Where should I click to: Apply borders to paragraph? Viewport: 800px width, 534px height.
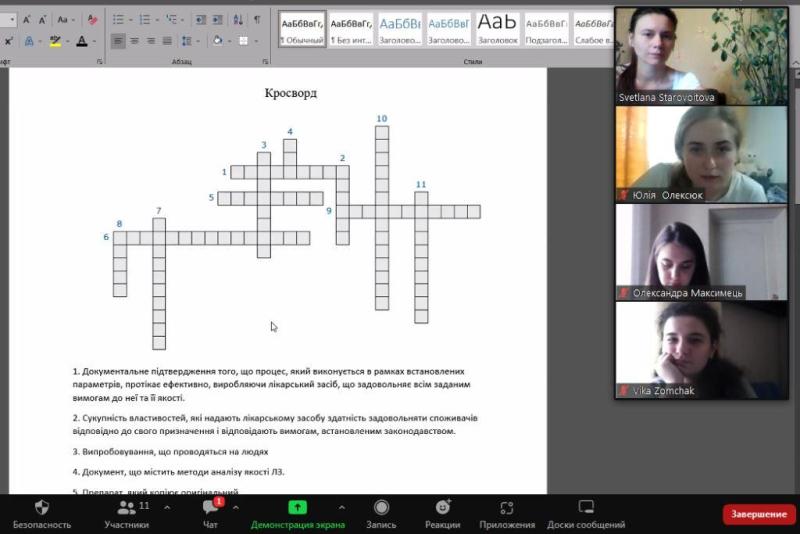(243, 41)
